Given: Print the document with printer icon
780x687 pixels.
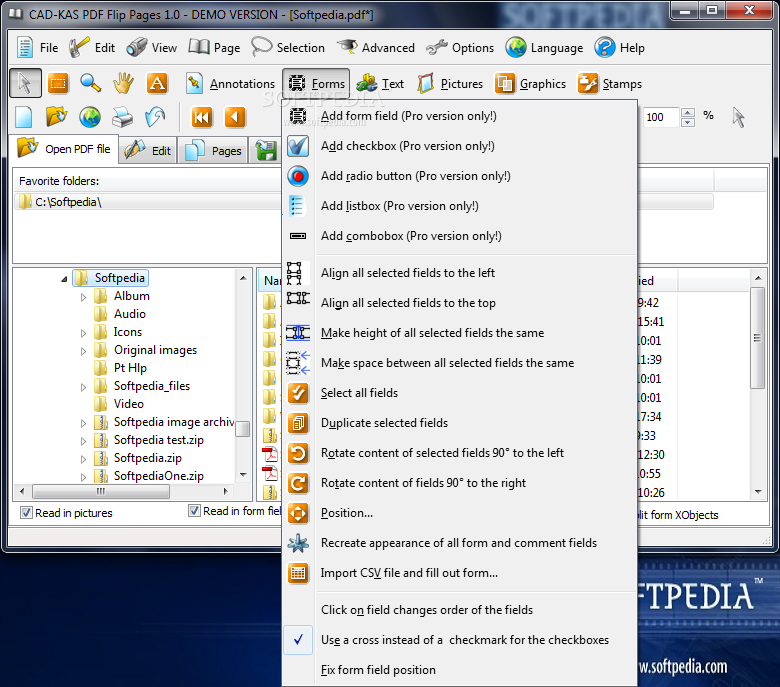Looking at the screenshot, I should pyautogui.click(x=122, y=117).
